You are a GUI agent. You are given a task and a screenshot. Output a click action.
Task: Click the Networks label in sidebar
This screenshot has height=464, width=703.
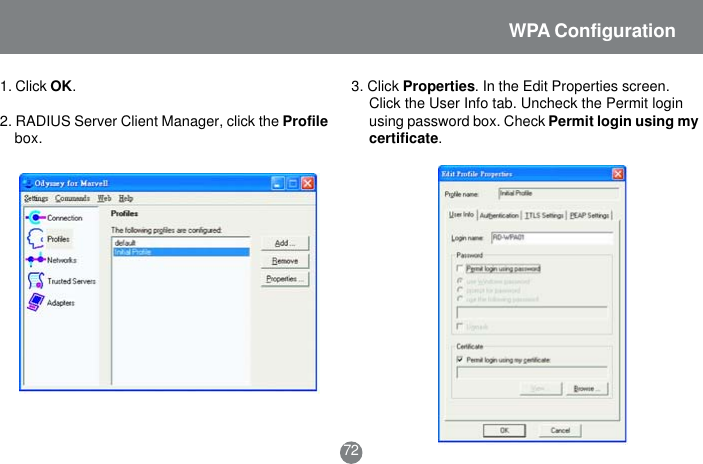click(x=62, y=260)
